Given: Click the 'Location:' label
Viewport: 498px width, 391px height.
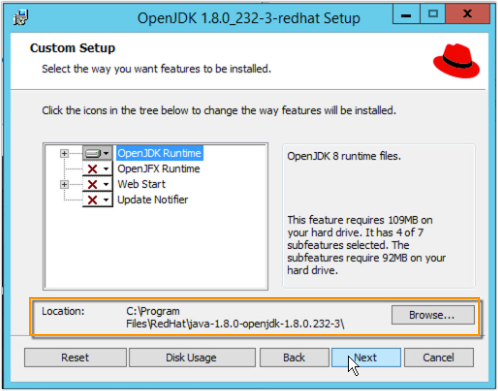Looking at the screenshot, I should (63, 311).
